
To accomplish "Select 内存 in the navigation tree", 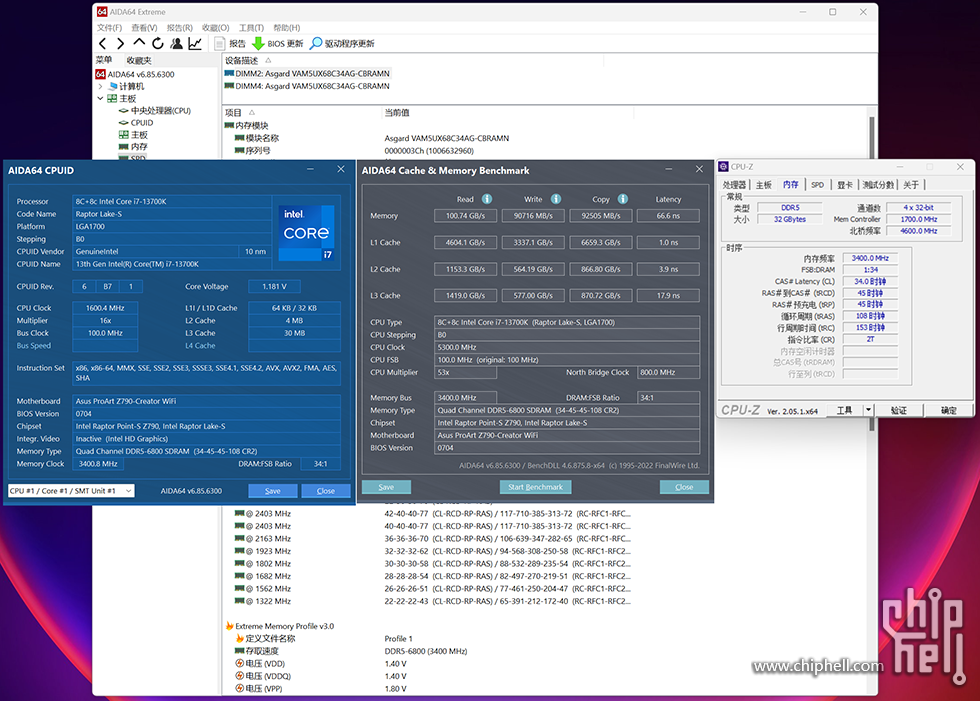I will click(133, 146).
